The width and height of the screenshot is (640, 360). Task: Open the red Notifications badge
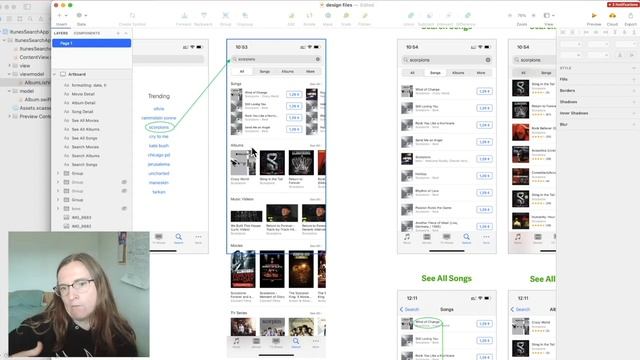(x=623, y=4)
